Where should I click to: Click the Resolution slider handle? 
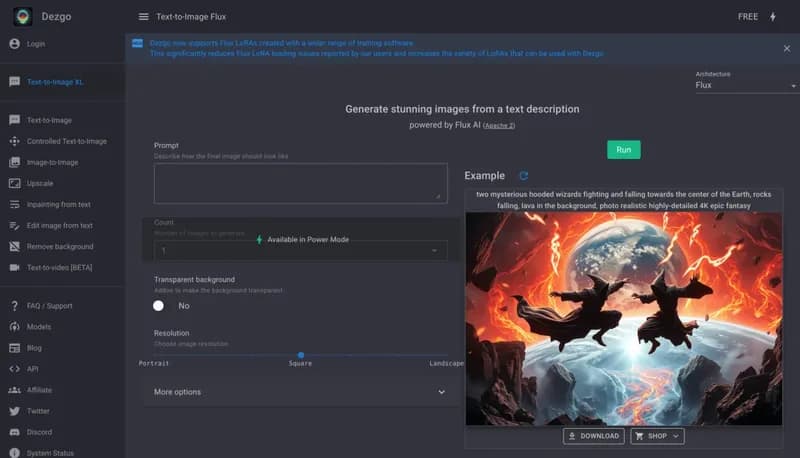point(301,355)
